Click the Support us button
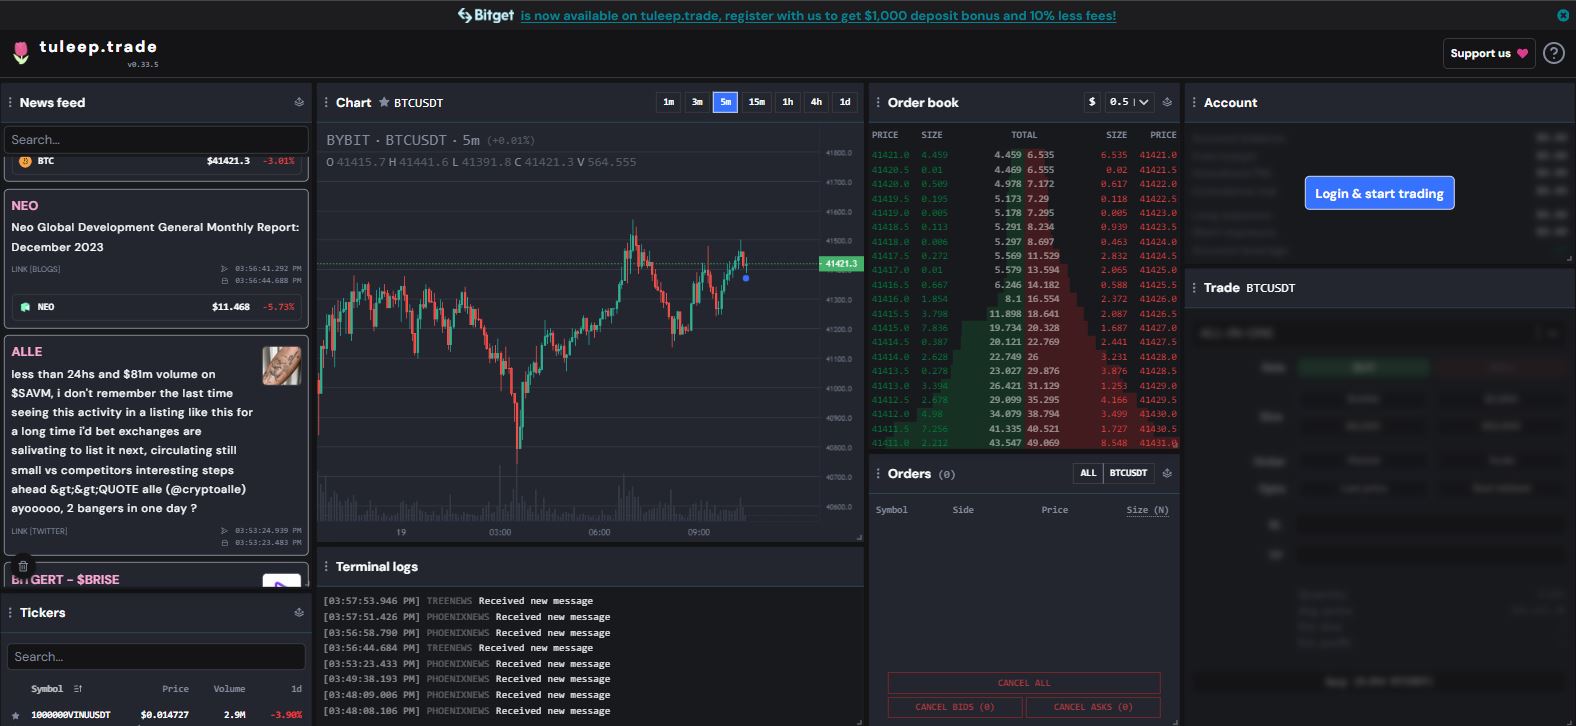 click(x=1489, y=53)
